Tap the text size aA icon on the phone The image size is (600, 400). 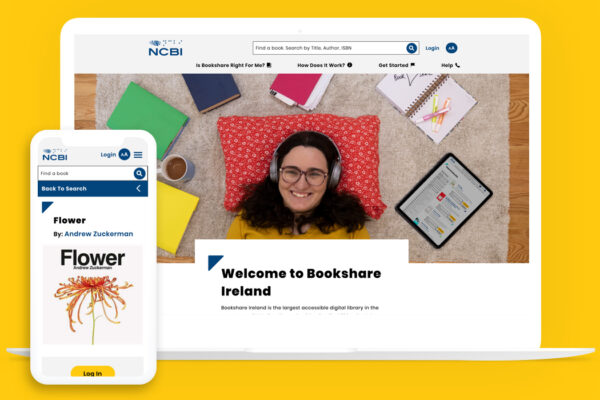[124, 155]
